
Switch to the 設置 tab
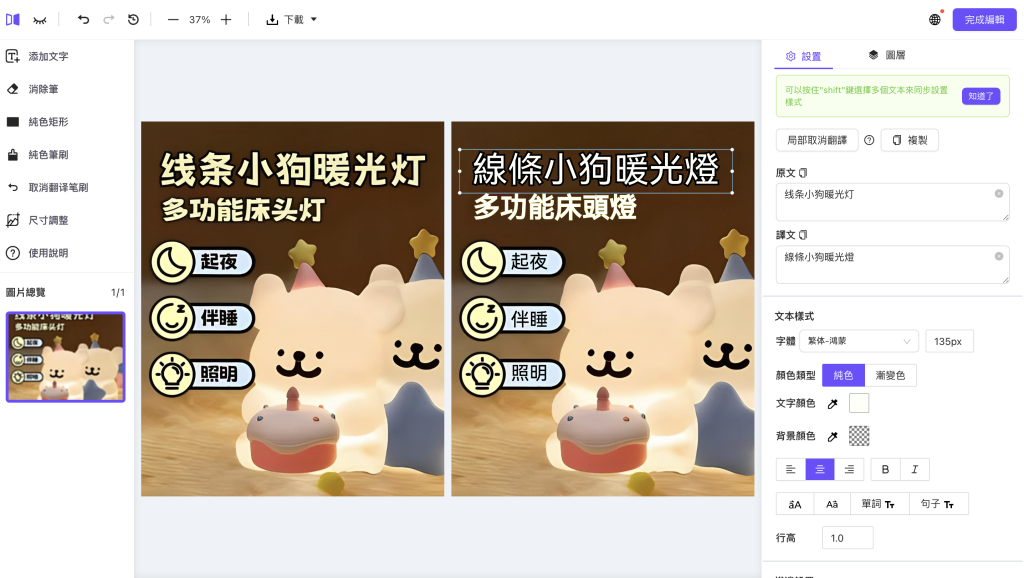(x=803, y=56)
